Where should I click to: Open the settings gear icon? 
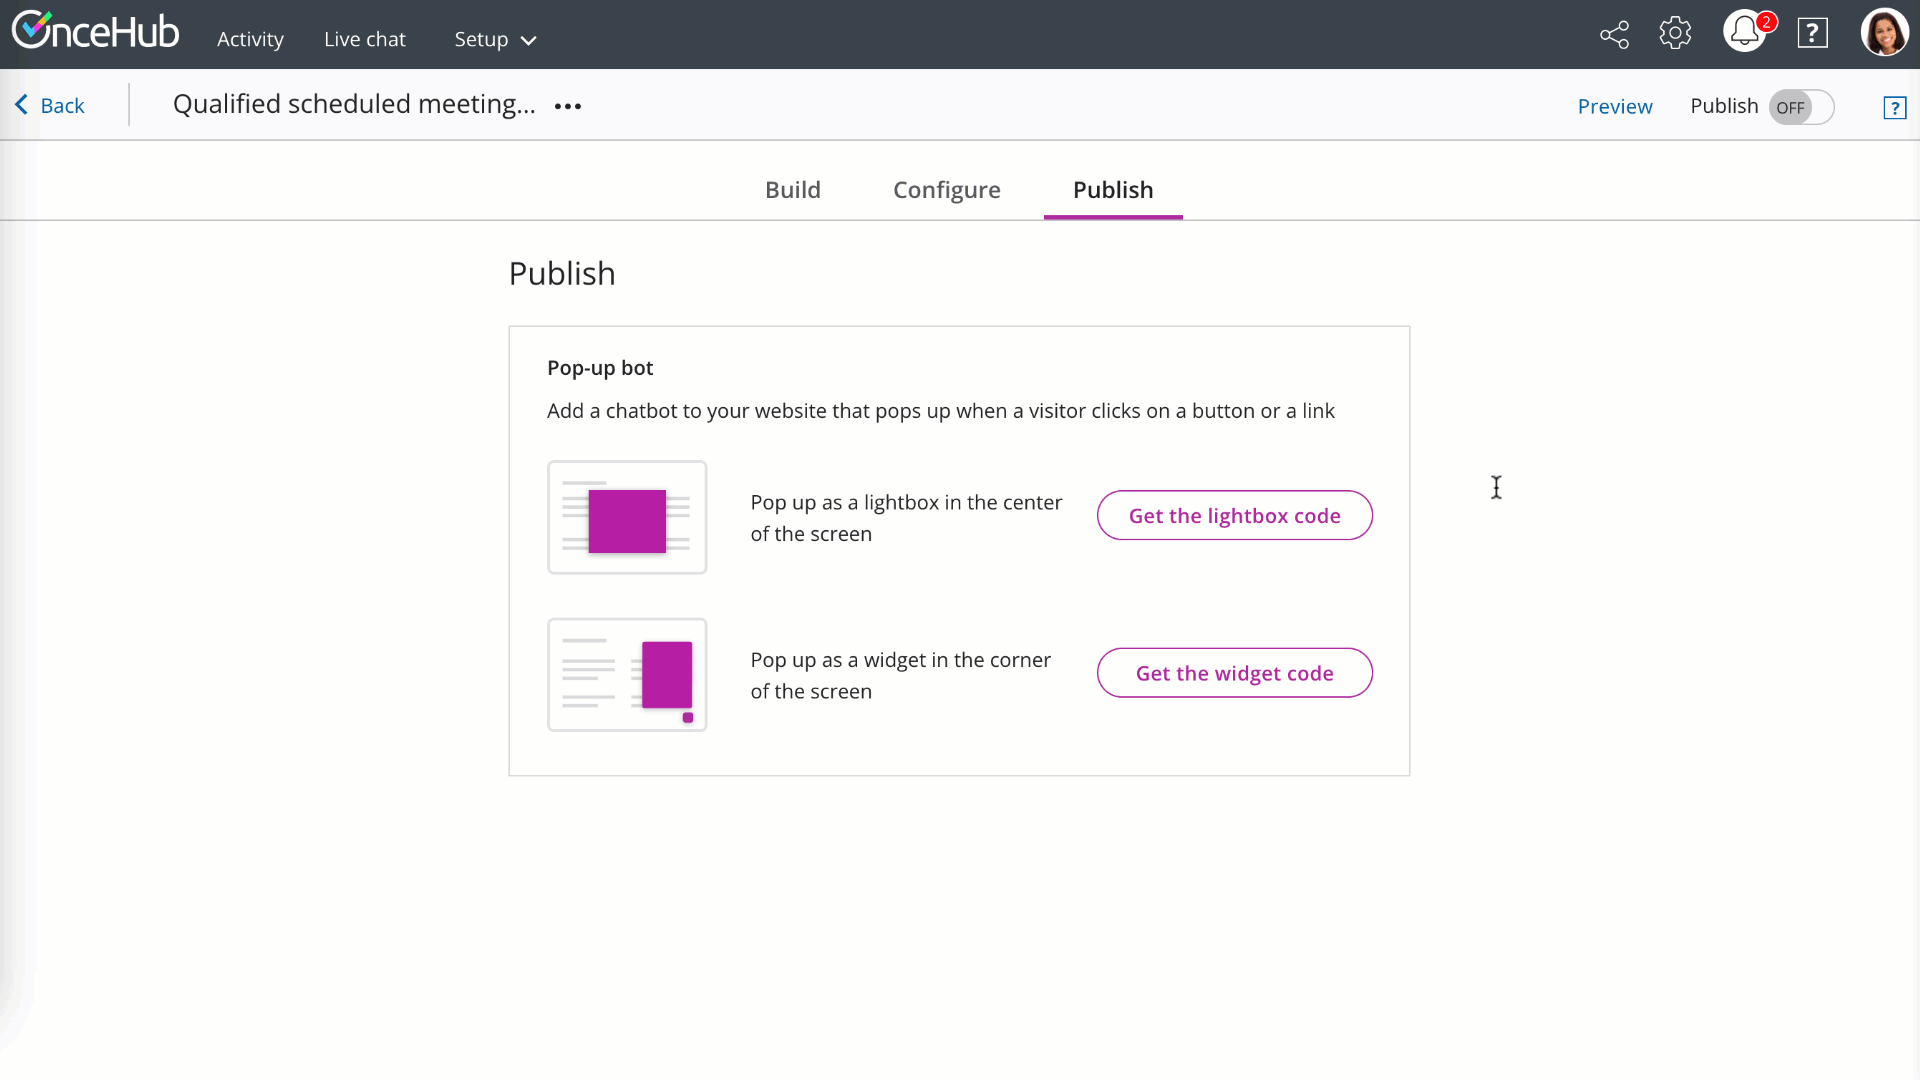pos(1675,33)
